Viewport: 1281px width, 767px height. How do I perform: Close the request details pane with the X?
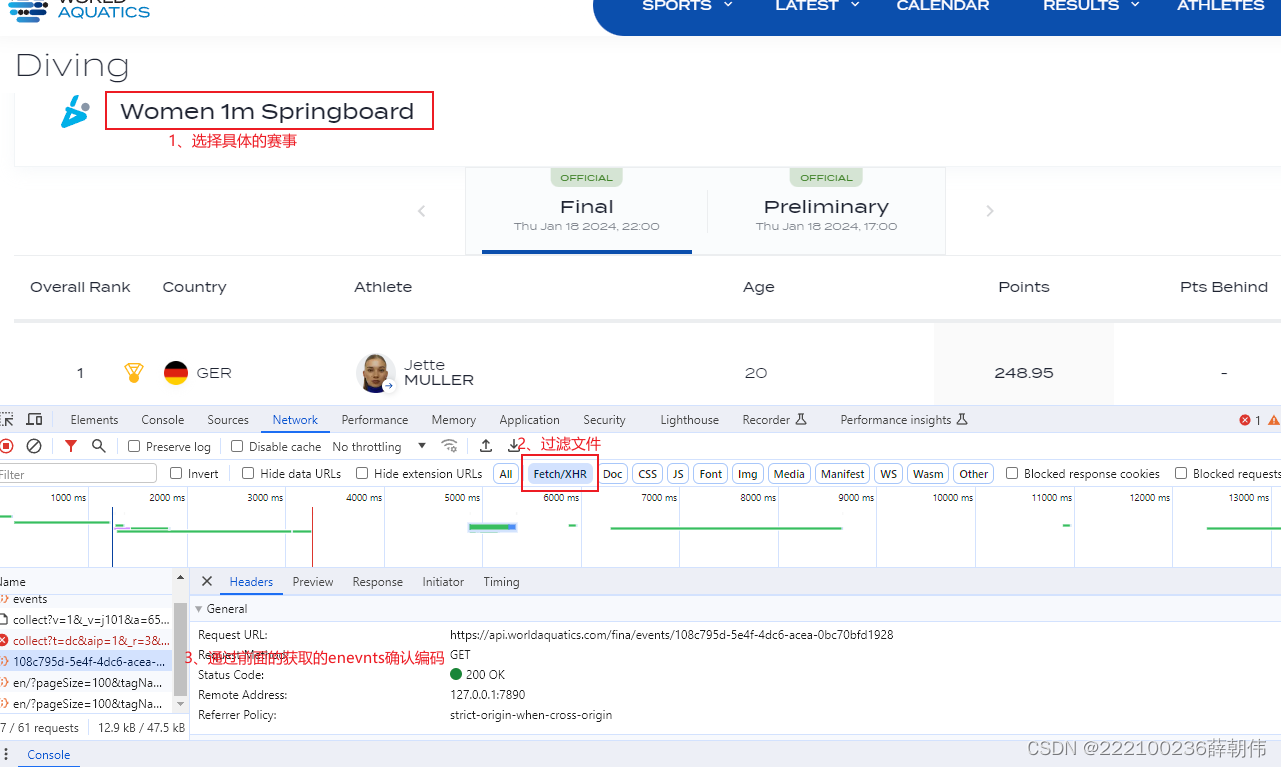tap(207, 581)
